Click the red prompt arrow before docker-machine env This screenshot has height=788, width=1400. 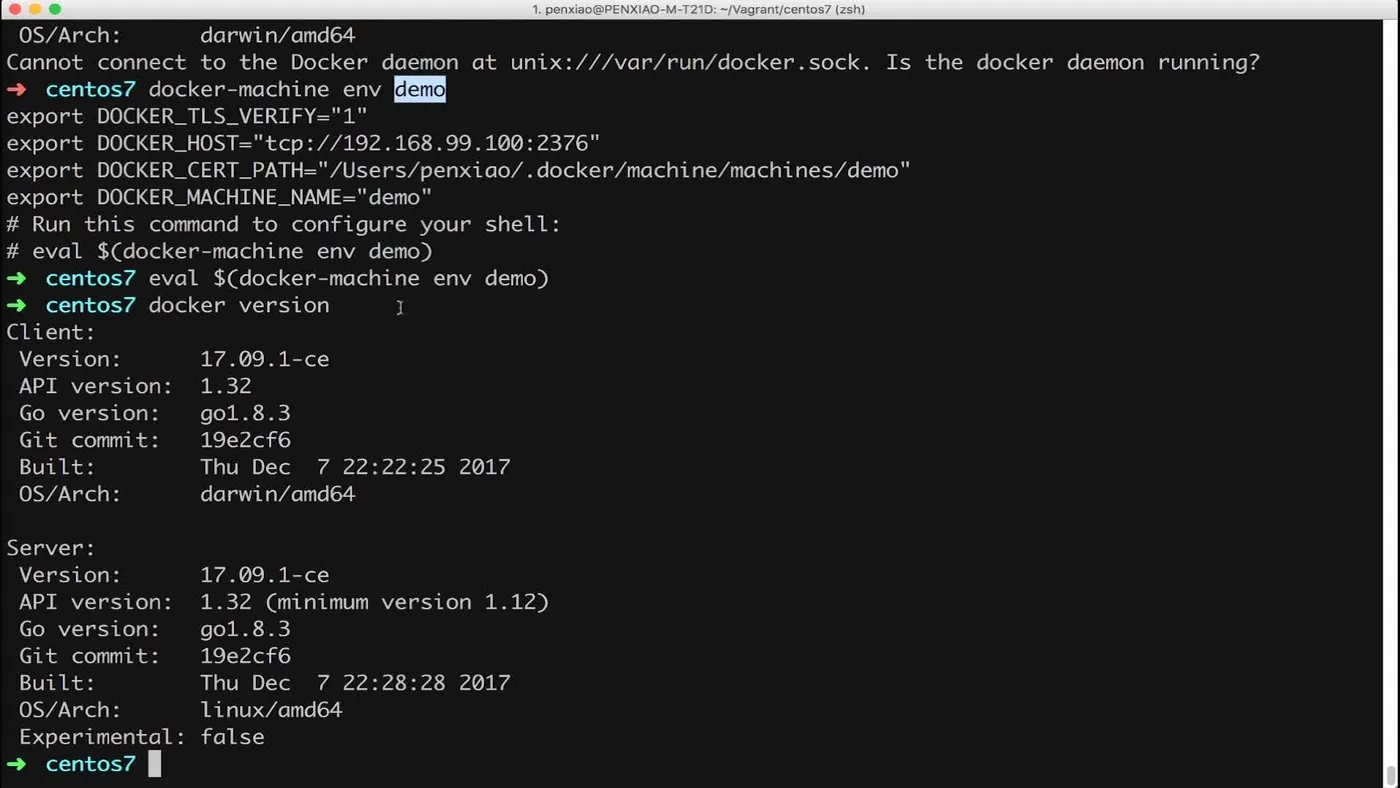point(16,90)
